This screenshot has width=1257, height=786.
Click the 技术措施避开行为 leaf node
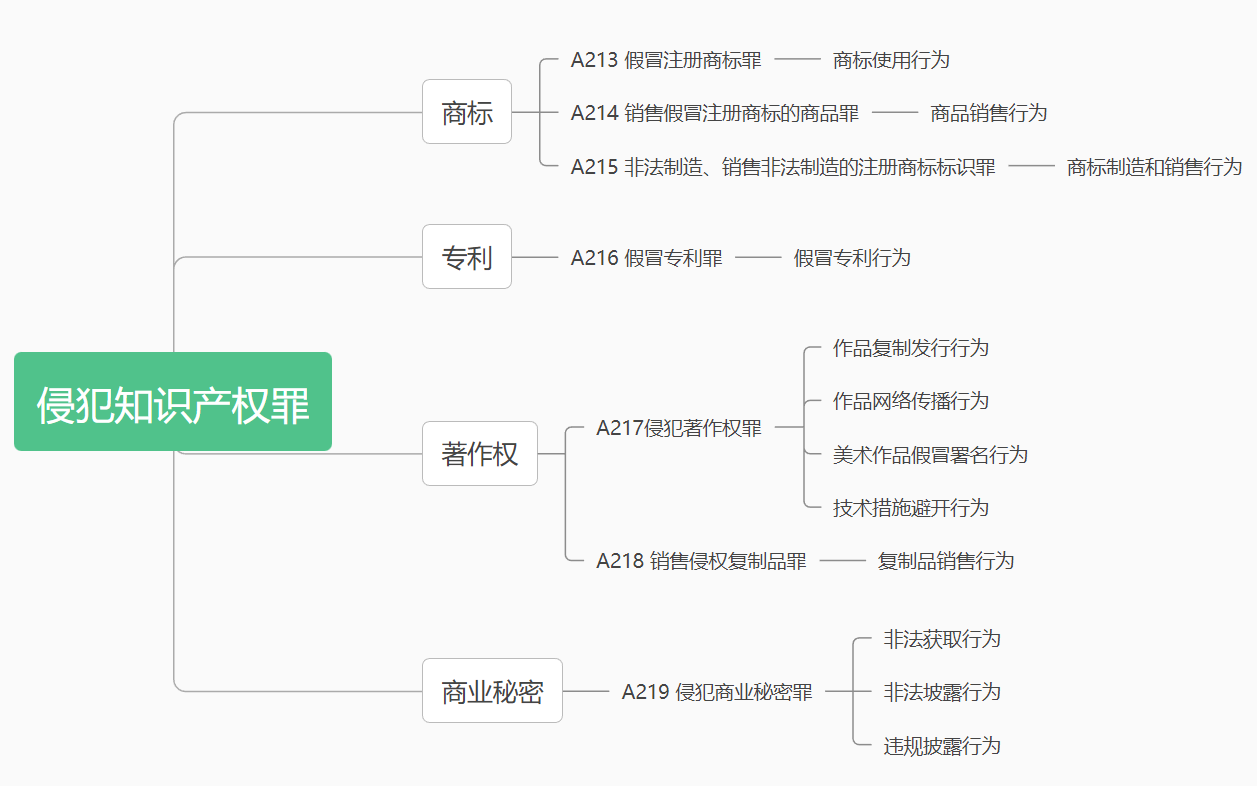point(911,508)
